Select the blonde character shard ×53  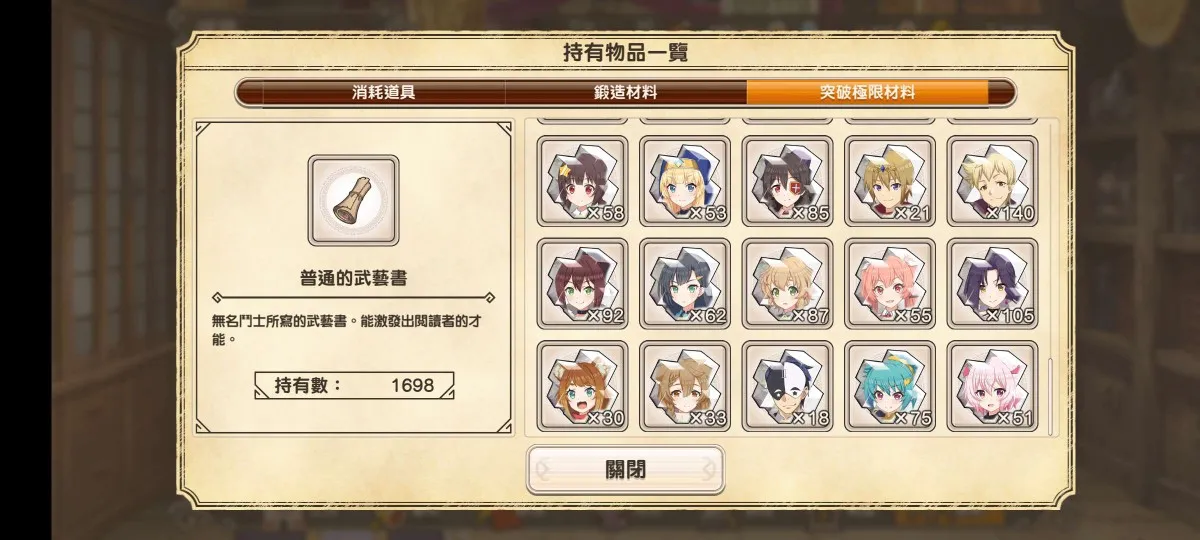click(685, 182)
